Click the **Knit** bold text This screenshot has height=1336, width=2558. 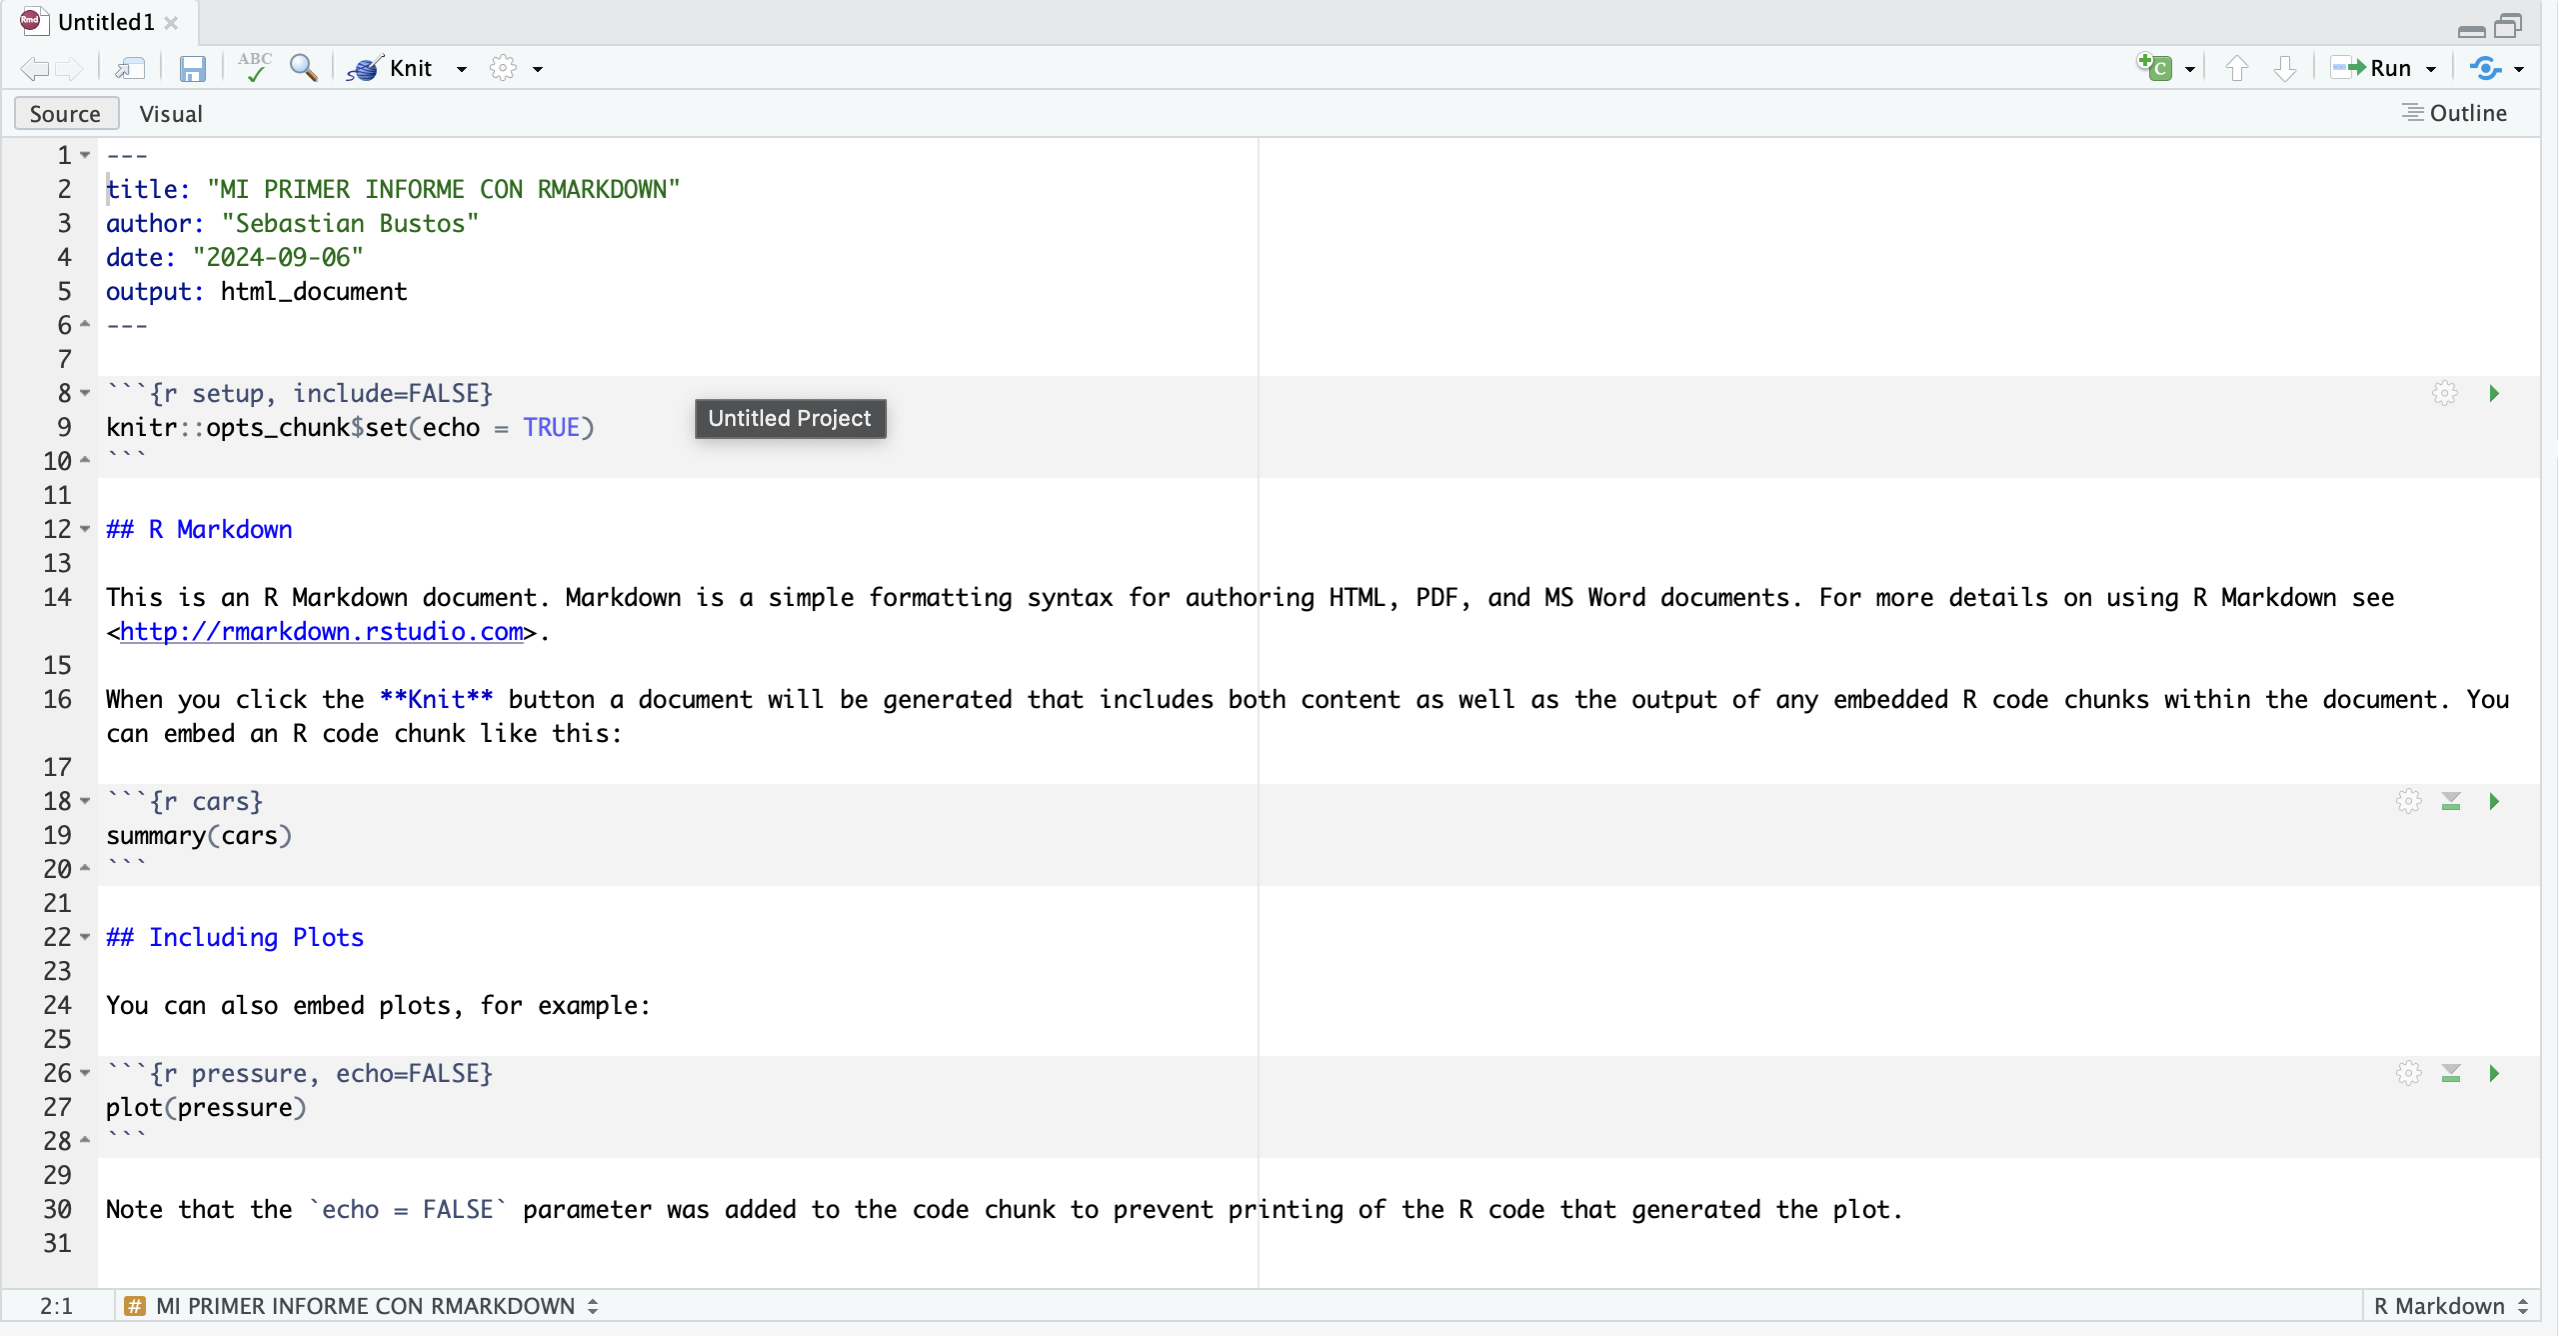pyautogui.click(x=436, y=699)
